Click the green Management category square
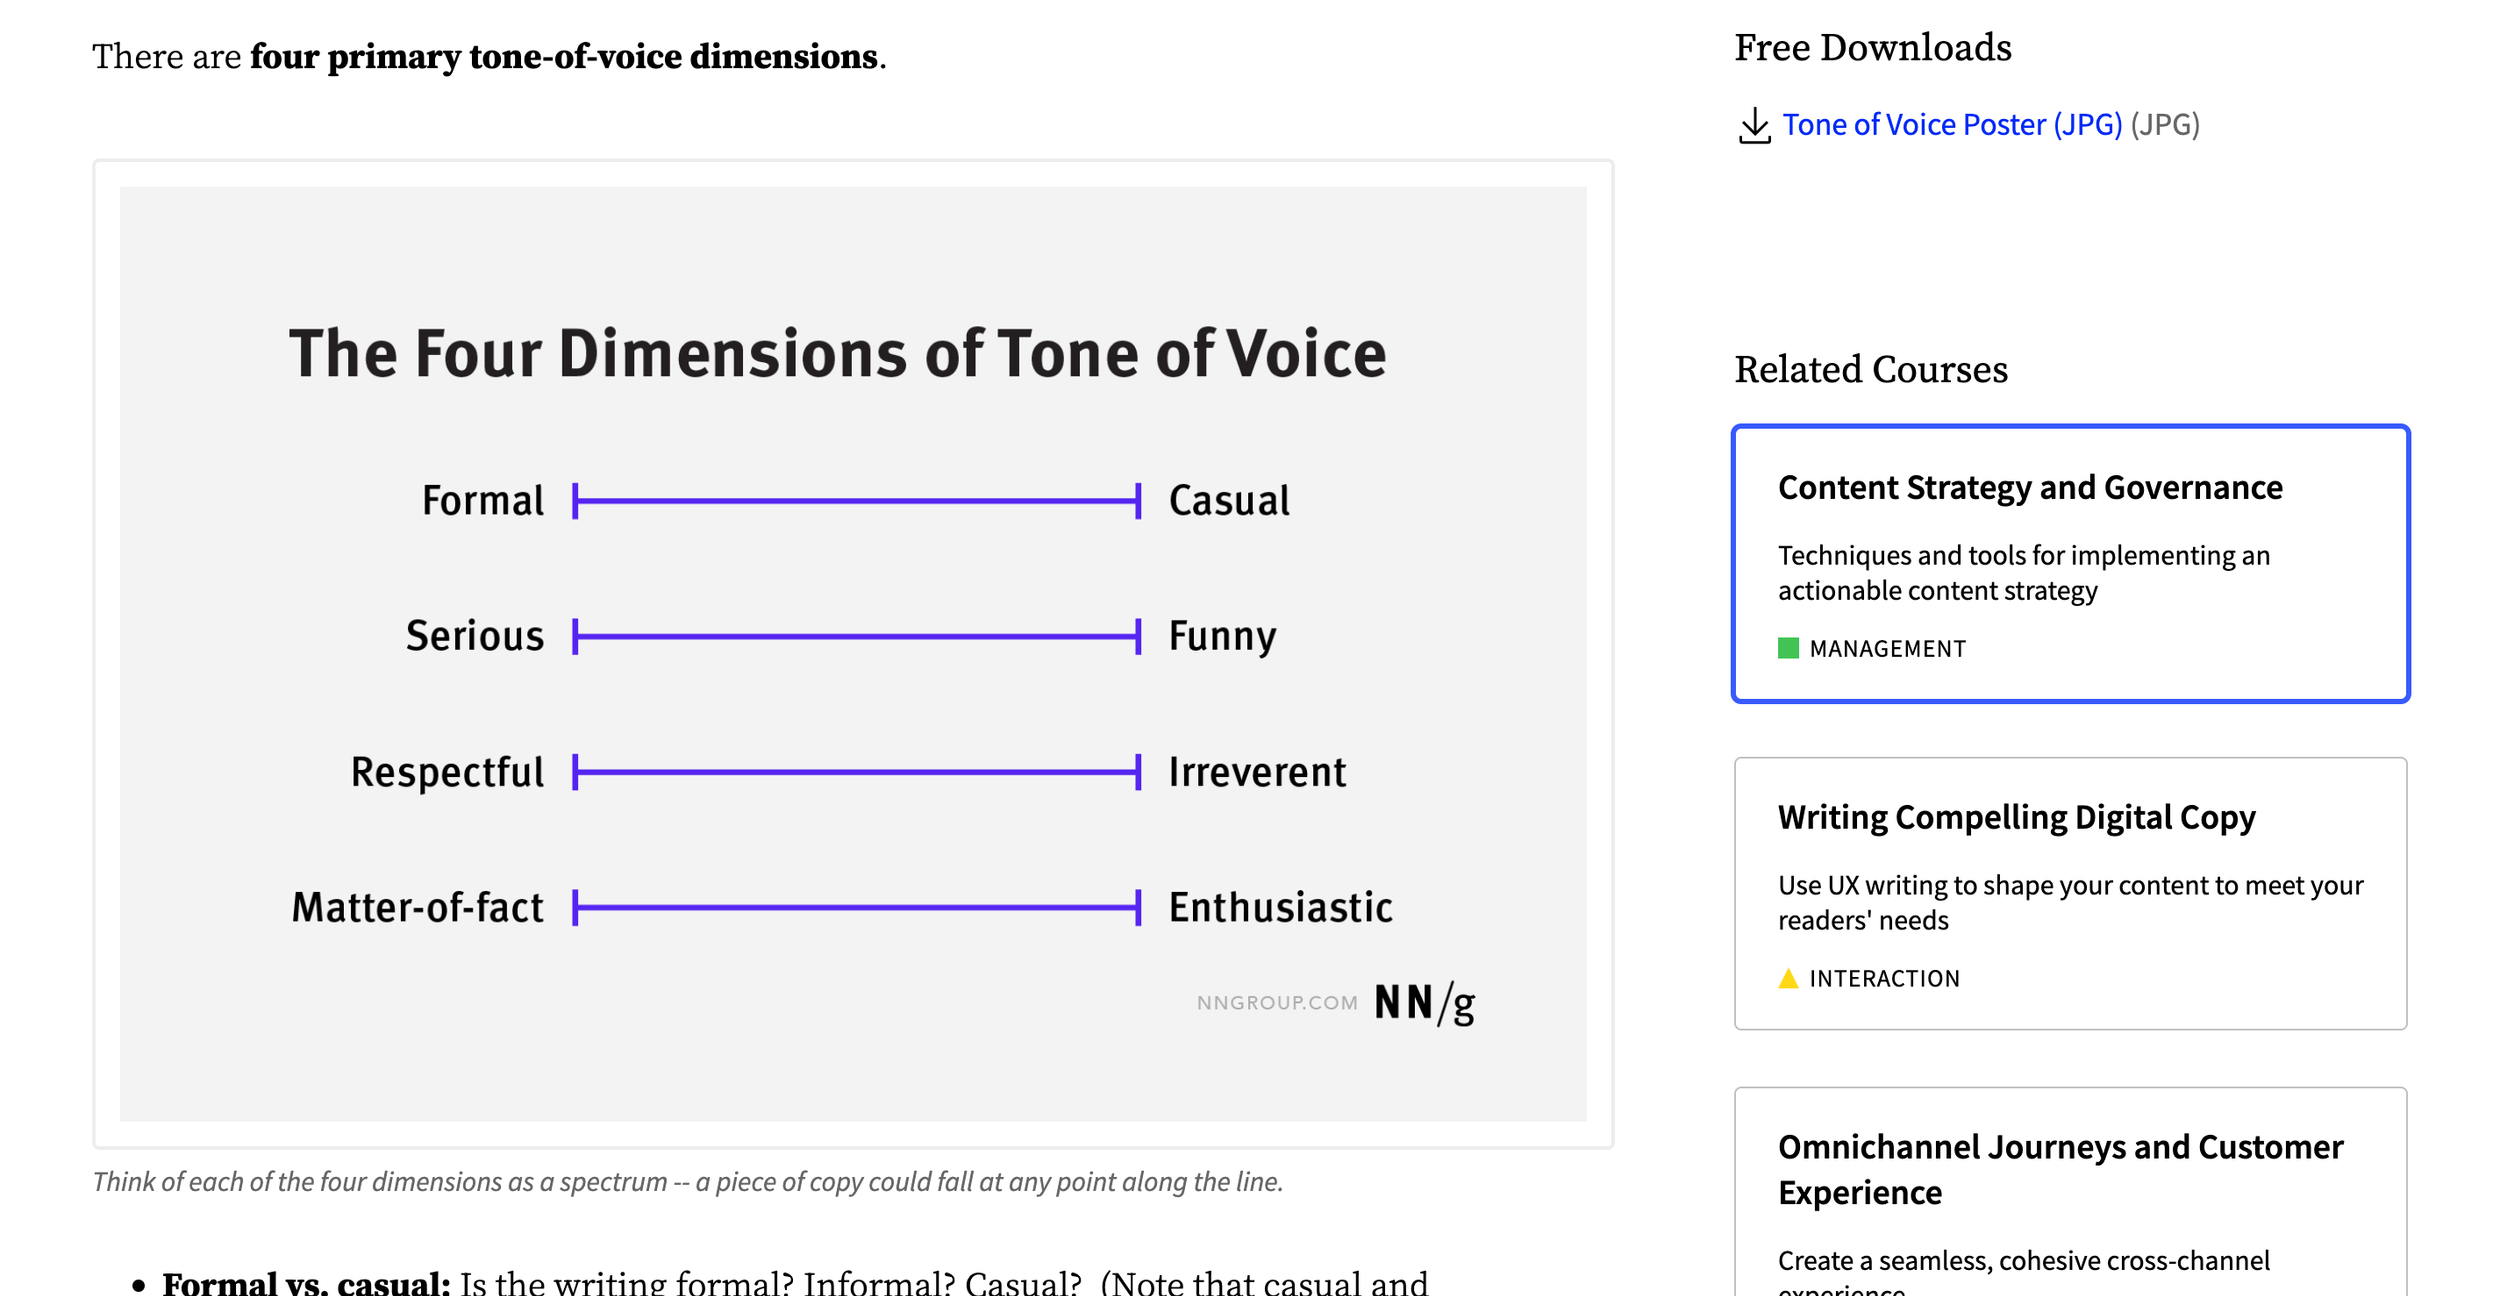2500x1296 pixels. click(x=1788, y=648)
